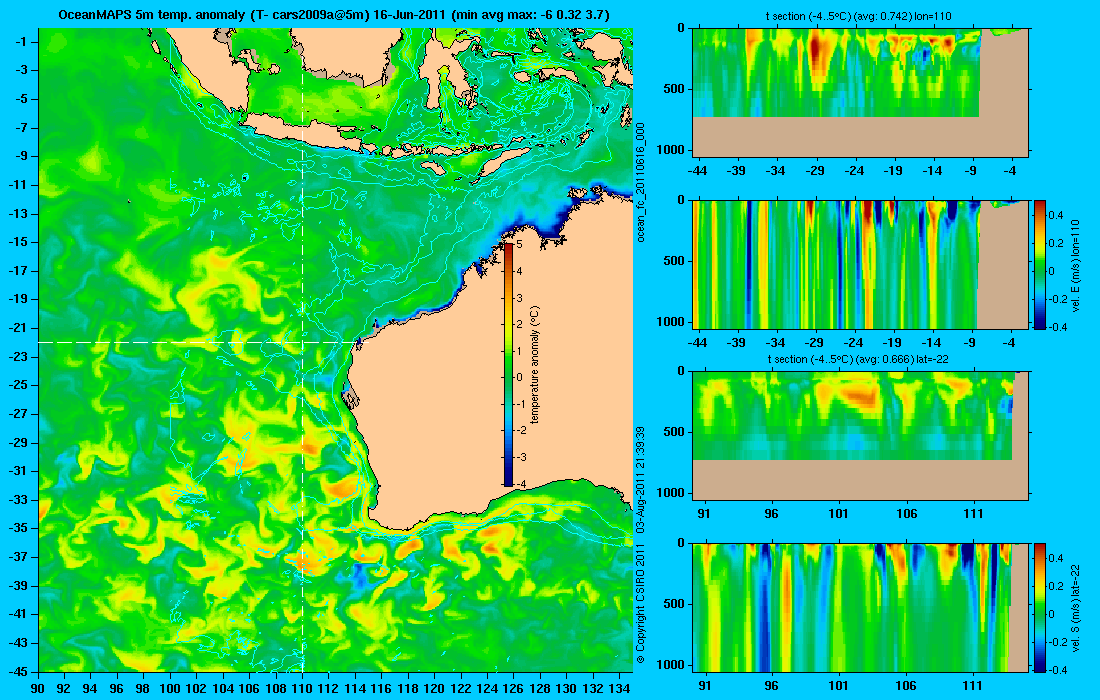This screenshot has width=1100, height=700.
Task: Open the southward velocity section plot lat=-22
Action: pos(860,607)
